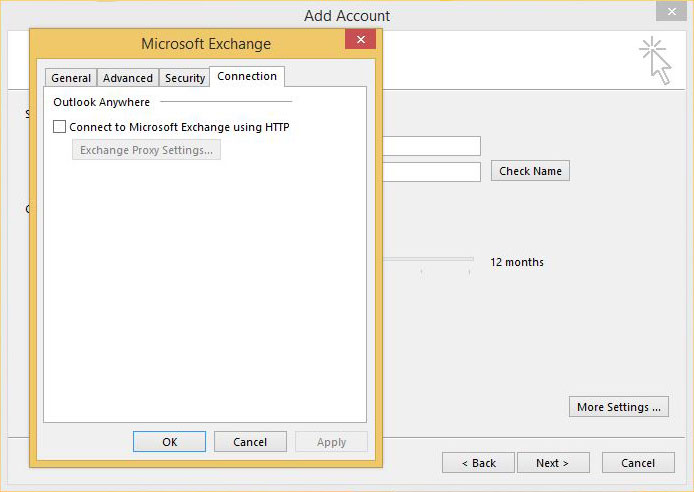Switch to the General tab

click(x=71, y=78)
